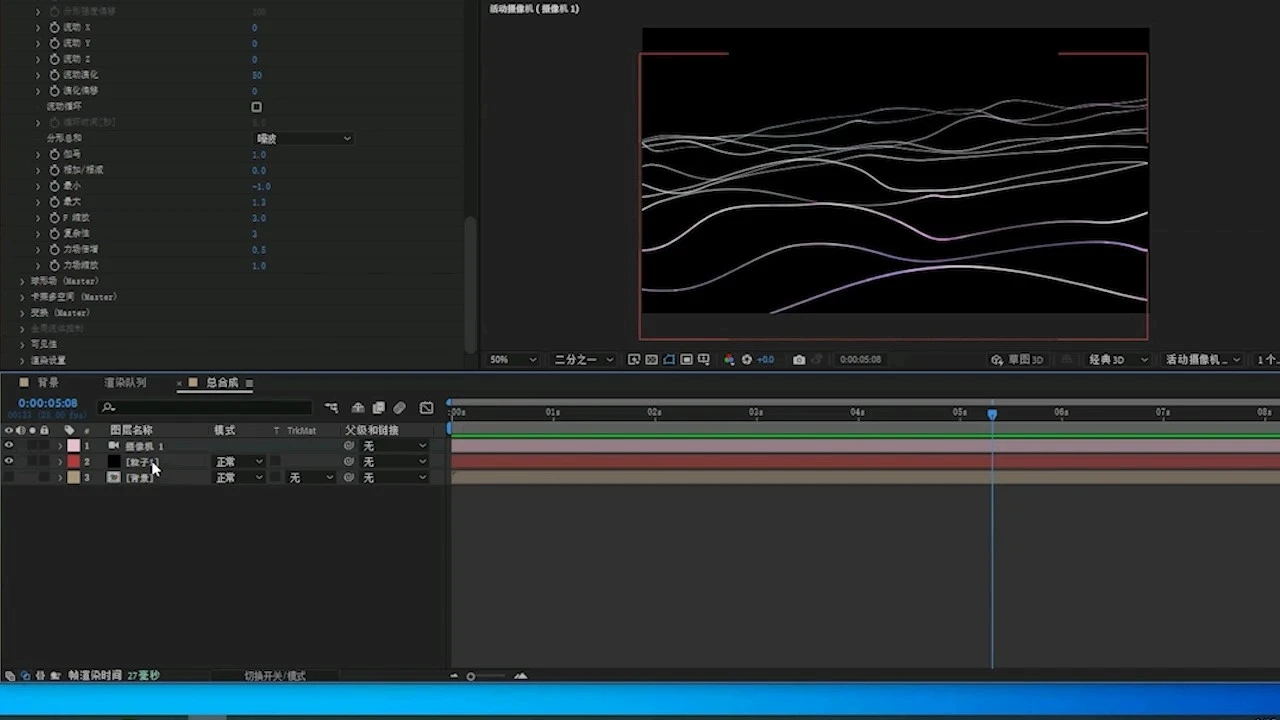Screen dimensions: 1280x720
Task: Select the 总合成 timeline tab
Action: coord(222,383)
